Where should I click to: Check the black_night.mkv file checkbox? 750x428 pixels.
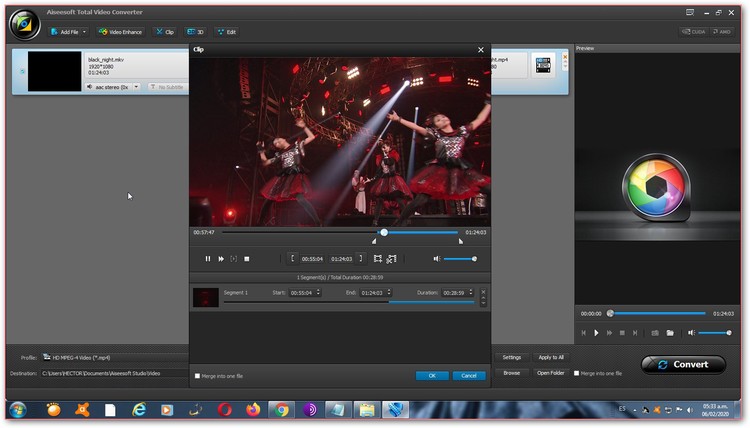tap(22, 71)
